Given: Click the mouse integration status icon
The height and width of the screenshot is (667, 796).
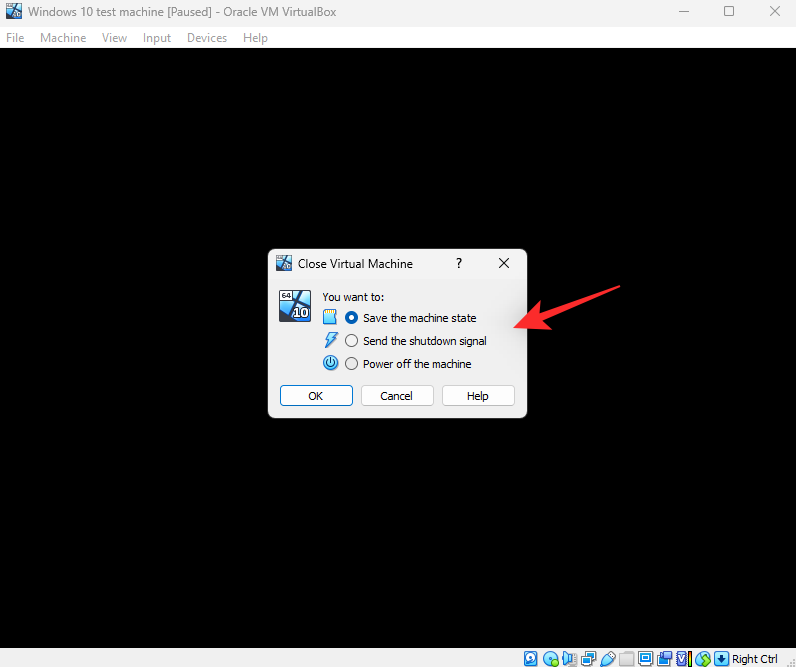Looking at the screenshot, I should 703,658.
